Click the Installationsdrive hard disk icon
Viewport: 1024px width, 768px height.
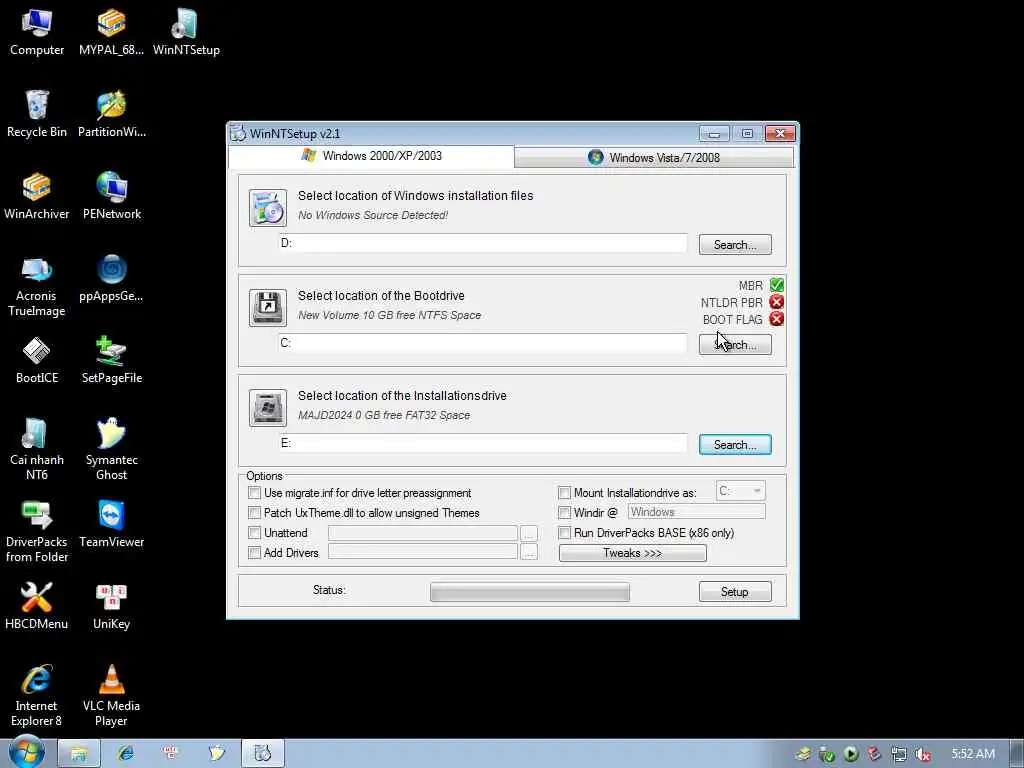pos(268,408)
